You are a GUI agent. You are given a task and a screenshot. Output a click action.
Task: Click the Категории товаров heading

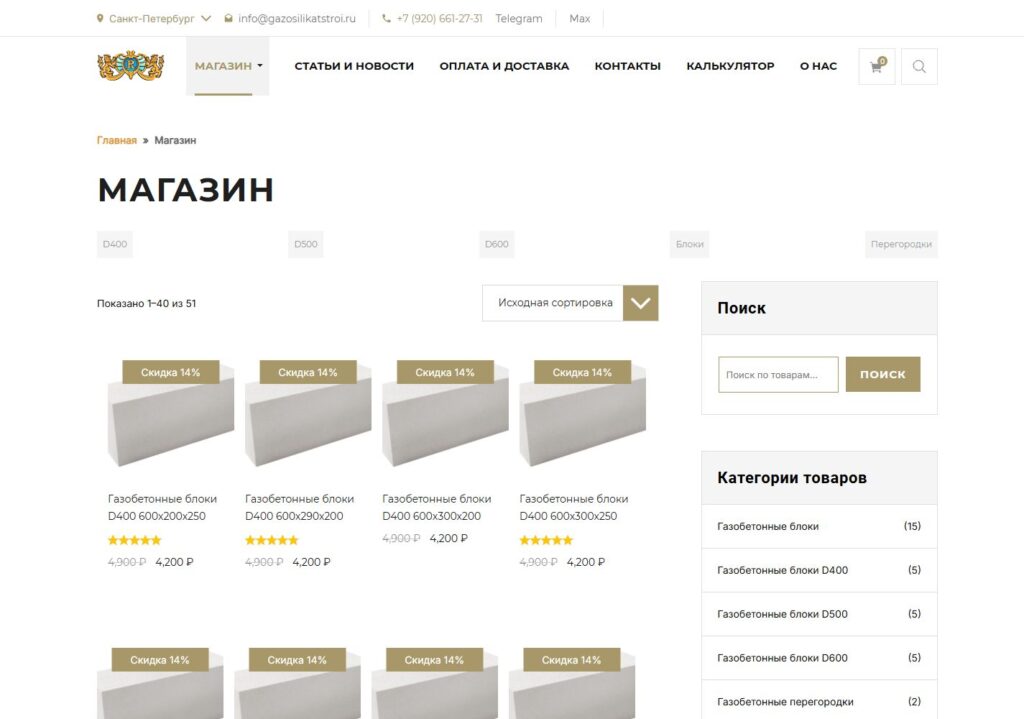792,477
